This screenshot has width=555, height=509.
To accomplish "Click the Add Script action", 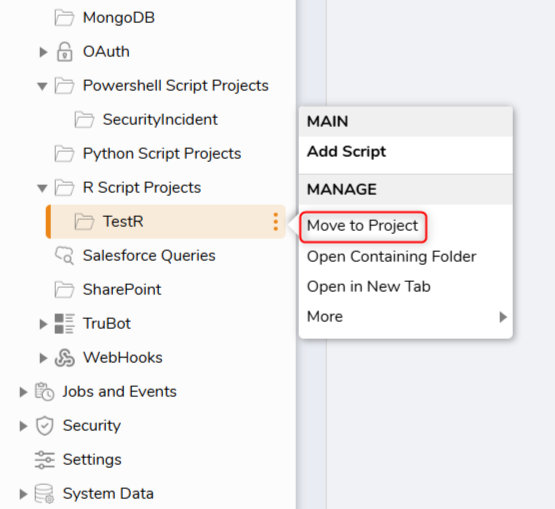I will [x=347, y=152].
